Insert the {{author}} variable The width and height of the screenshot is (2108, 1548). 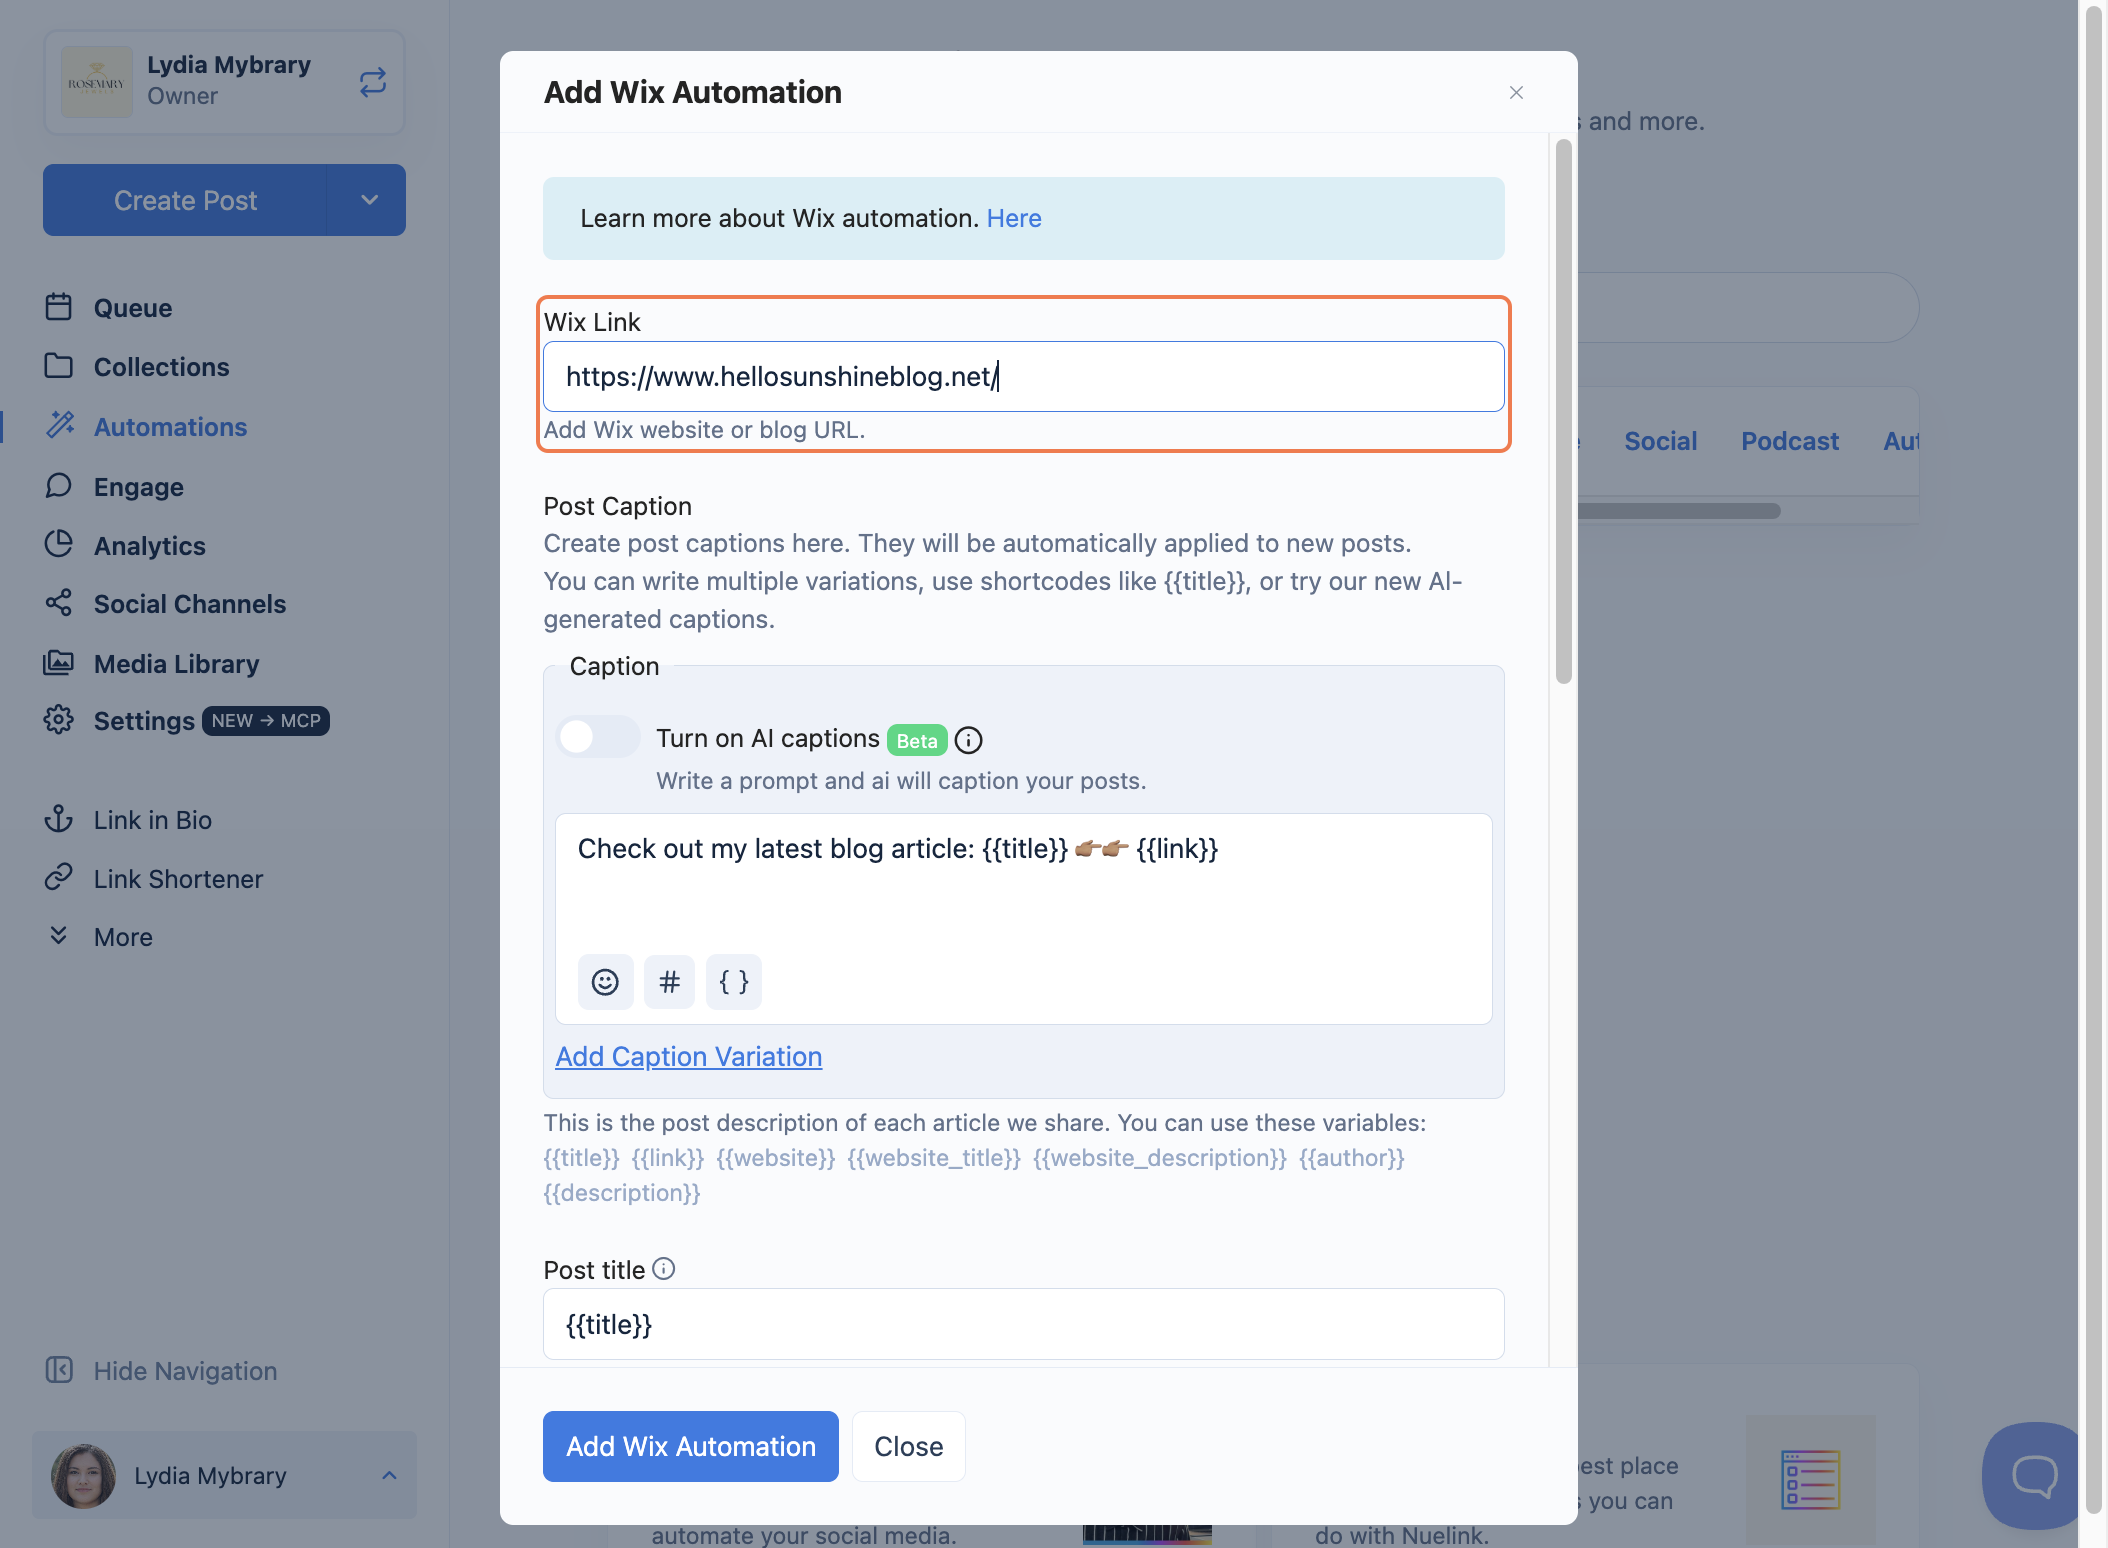pyautogui.click(x=1352, y=1158)
